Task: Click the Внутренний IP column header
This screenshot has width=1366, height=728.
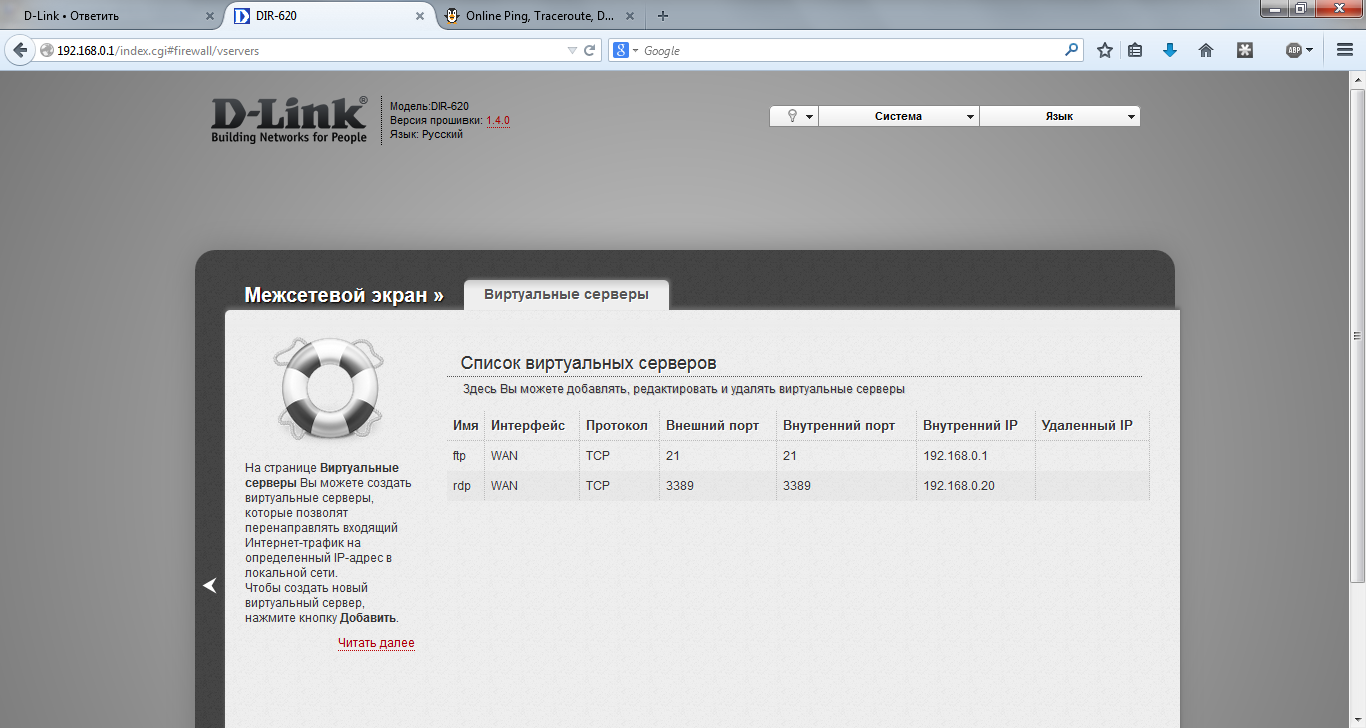Action: 970,425
